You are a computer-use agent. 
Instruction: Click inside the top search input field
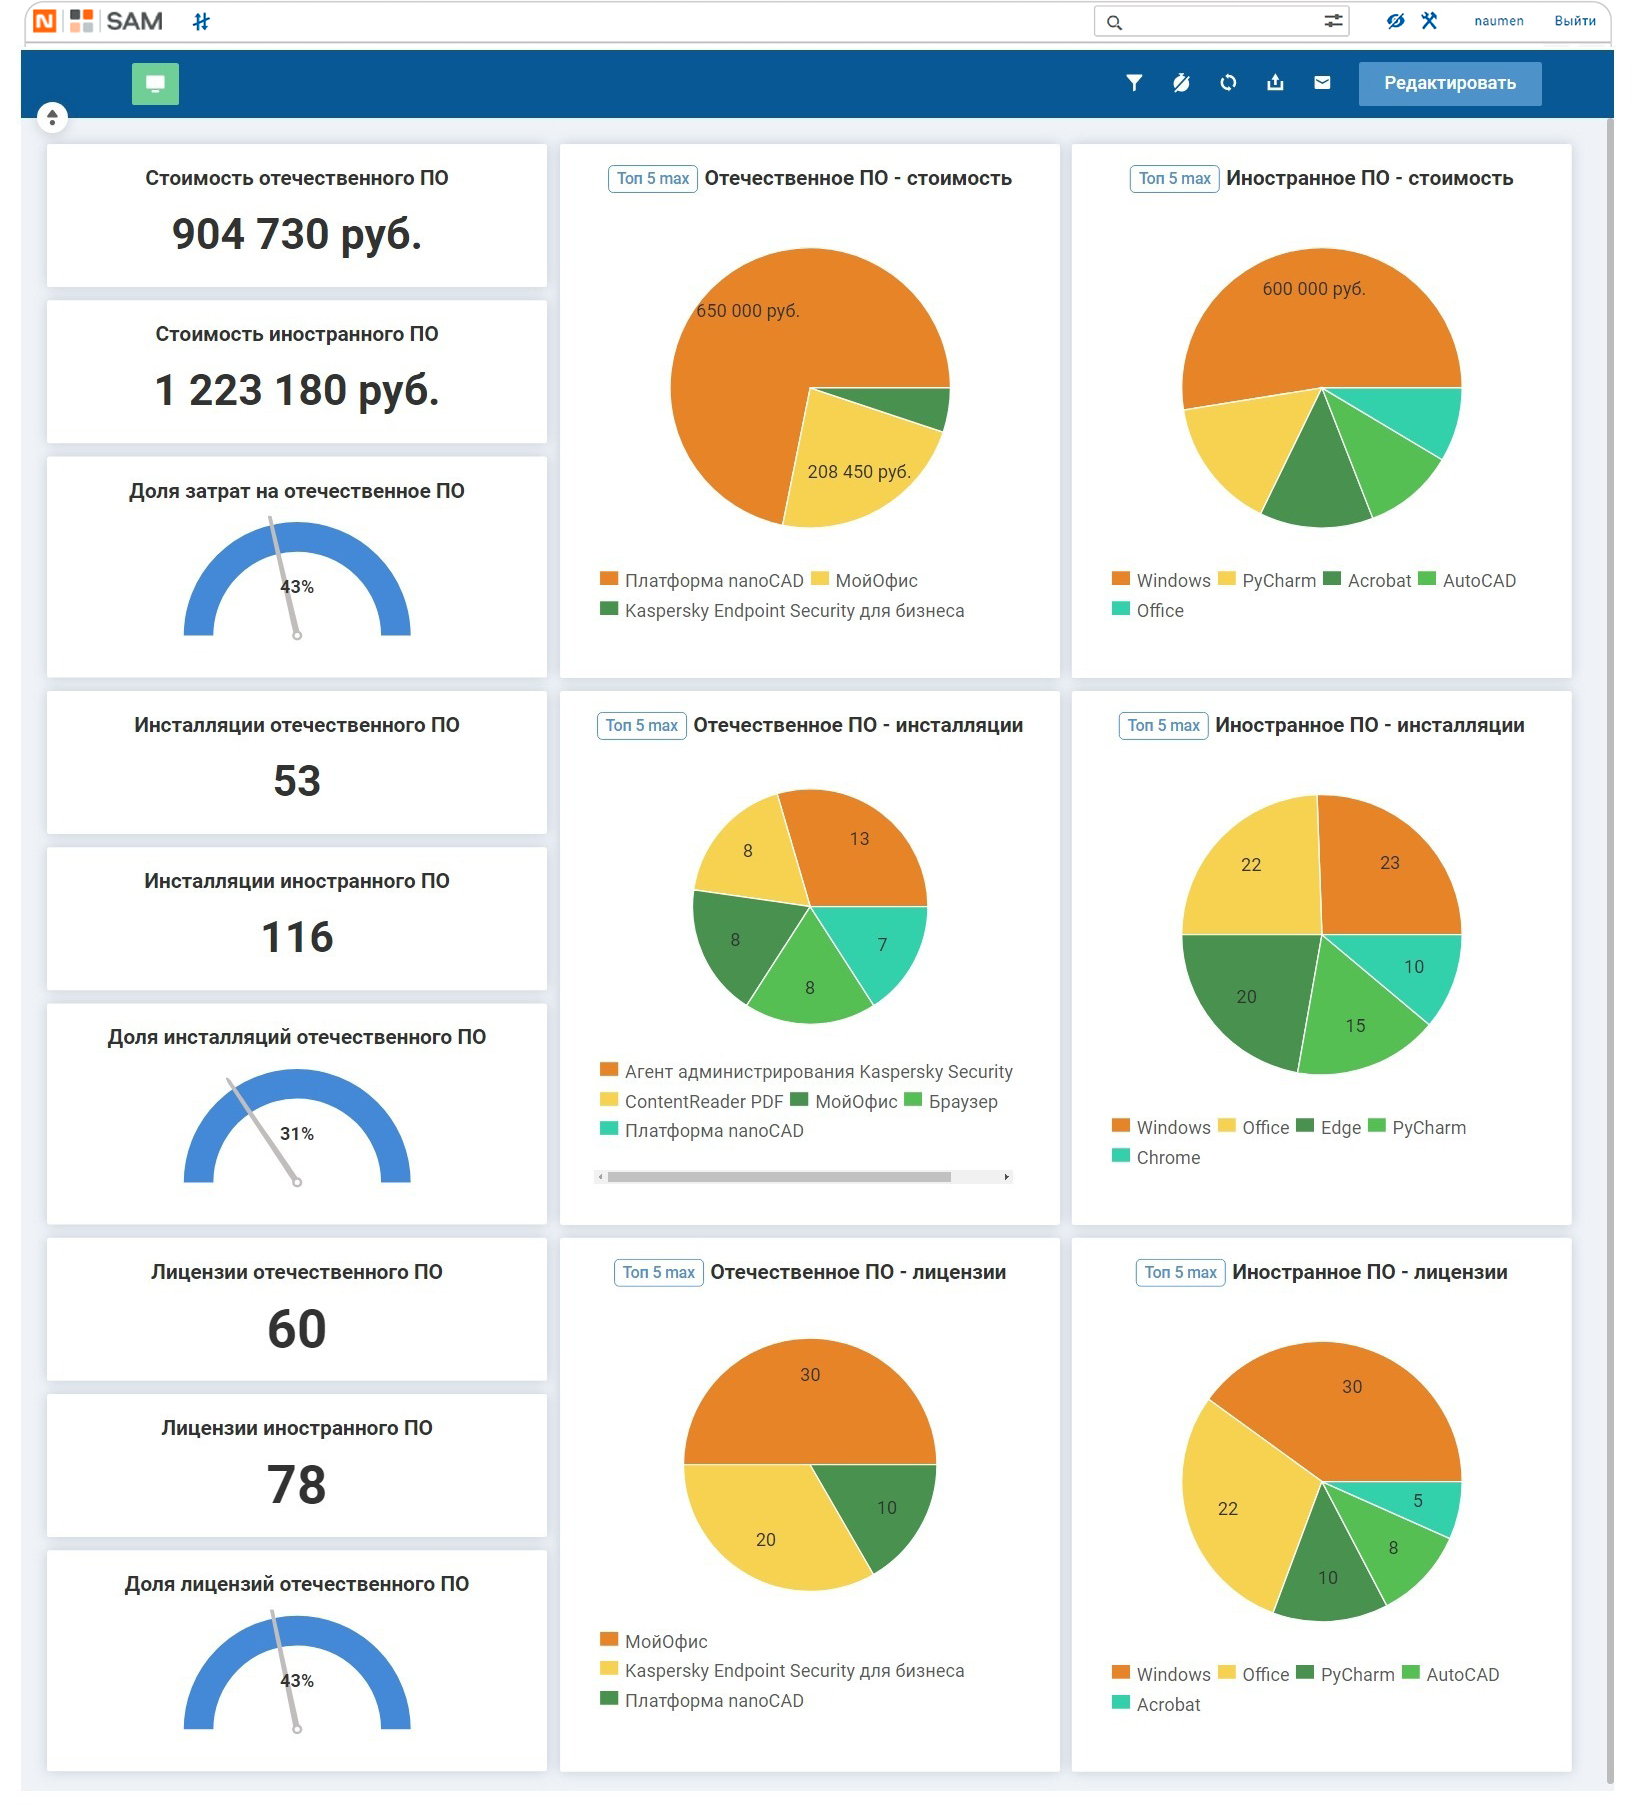(1220, 22)
